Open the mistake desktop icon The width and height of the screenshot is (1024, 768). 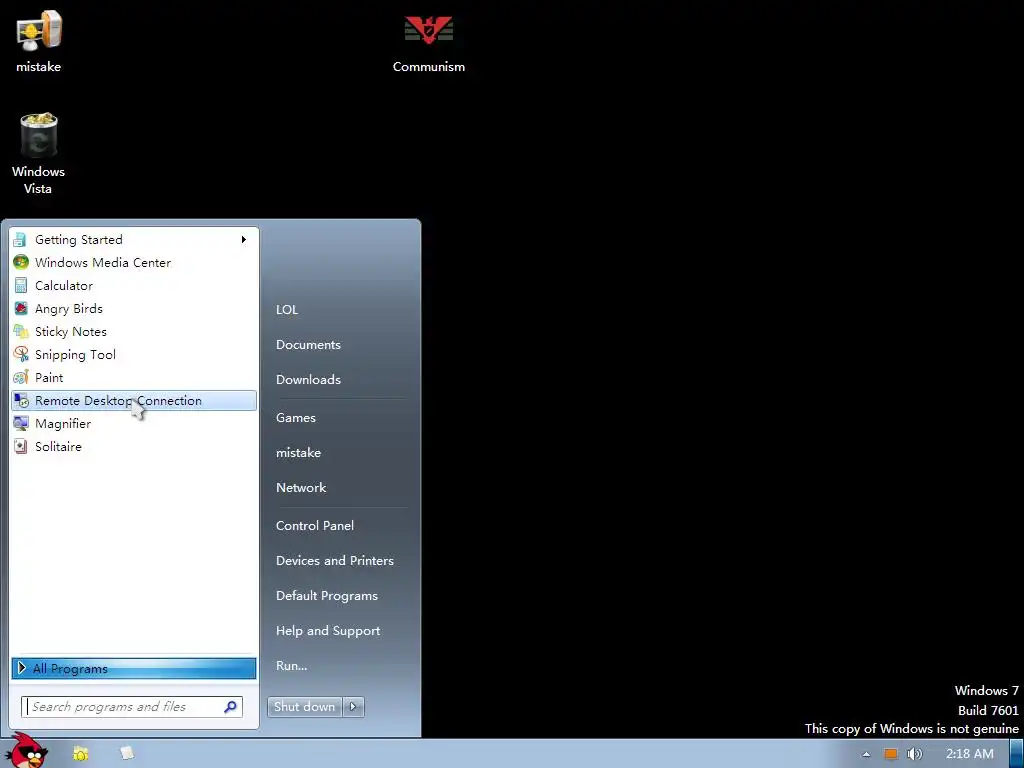click(x=39, y=40)
